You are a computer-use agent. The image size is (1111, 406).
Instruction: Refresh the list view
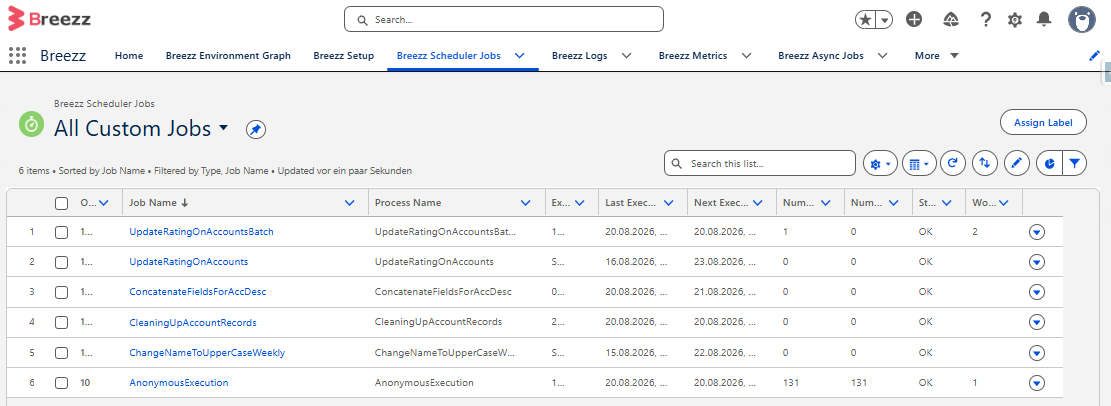[954, 164]
